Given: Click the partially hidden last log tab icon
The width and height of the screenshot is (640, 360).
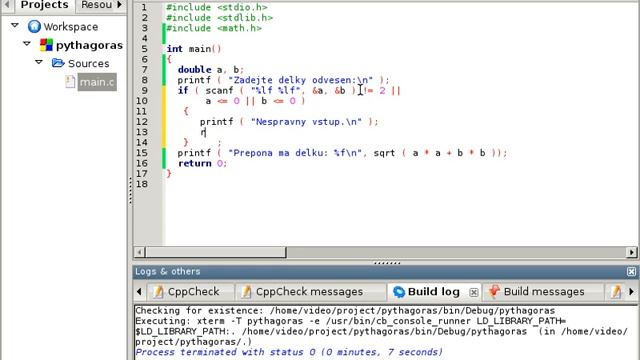Looking at the screenshot, I should 616,291.
